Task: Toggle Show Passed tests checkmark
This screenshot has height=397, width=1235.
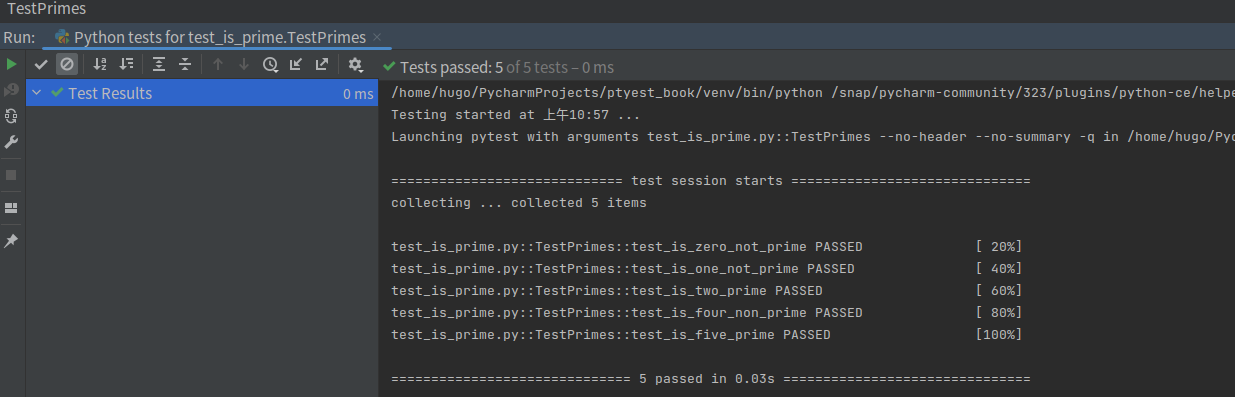Action: [x=41, y=65]
